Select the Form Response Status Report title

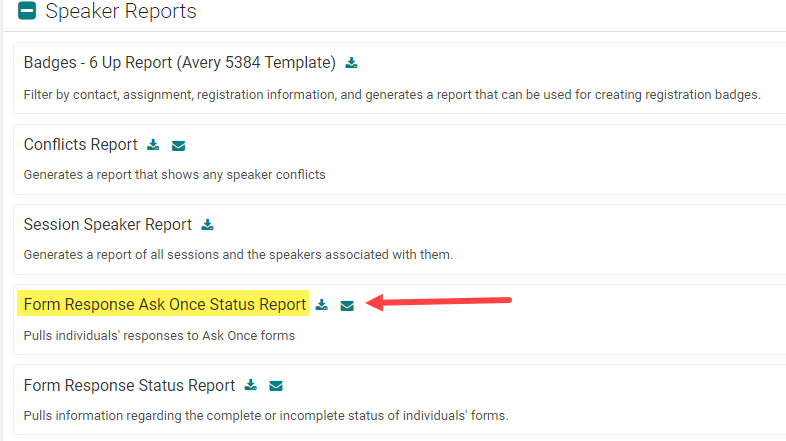pyautogui.click(x=129, y=385)
